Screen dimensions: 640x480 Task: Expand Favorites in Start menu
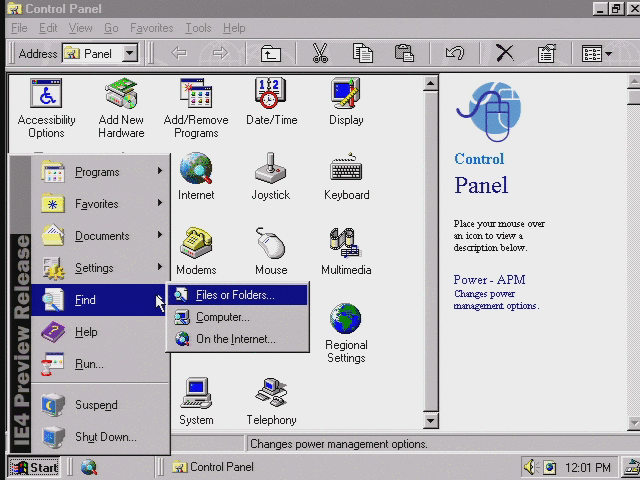point(100,204)
